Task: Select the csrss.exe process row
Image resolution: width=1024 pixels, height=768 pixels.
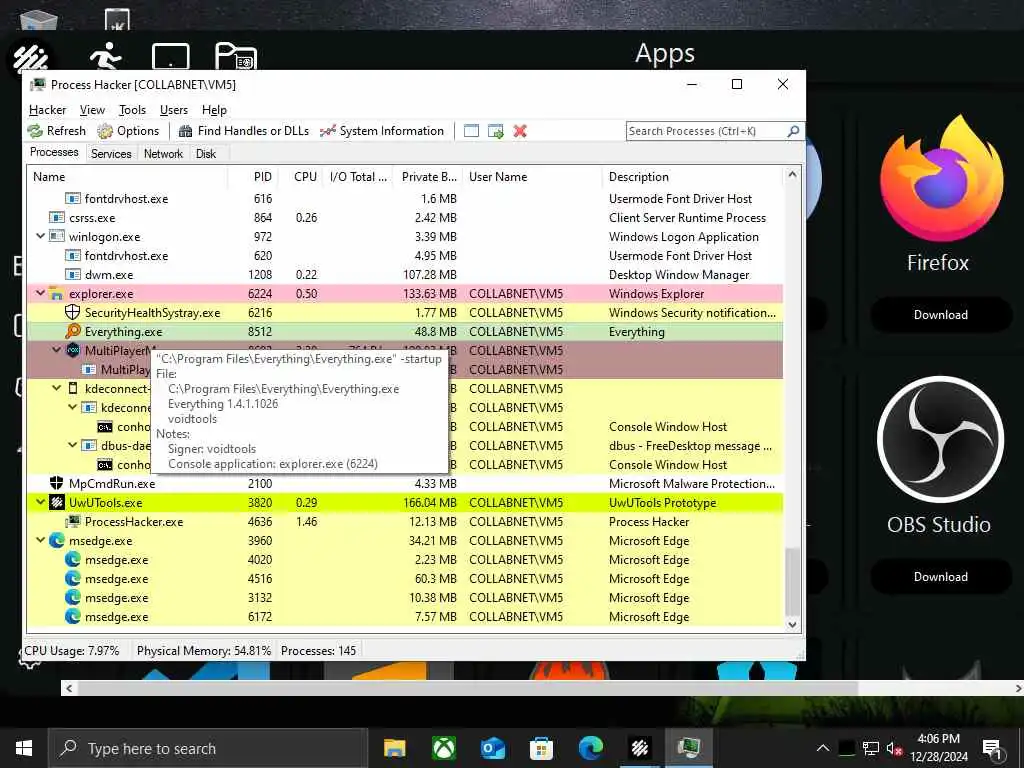Action: point(405,217)
